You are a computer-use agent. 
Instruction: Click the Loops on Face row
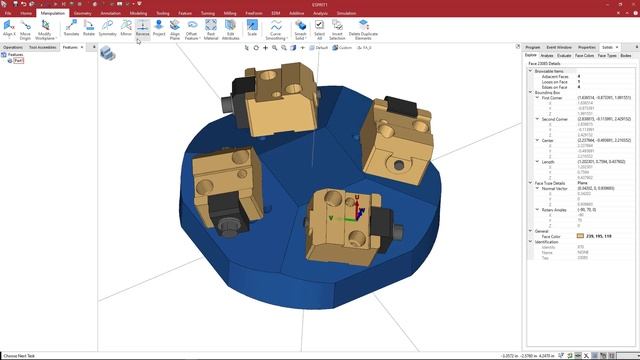[582, 82]
